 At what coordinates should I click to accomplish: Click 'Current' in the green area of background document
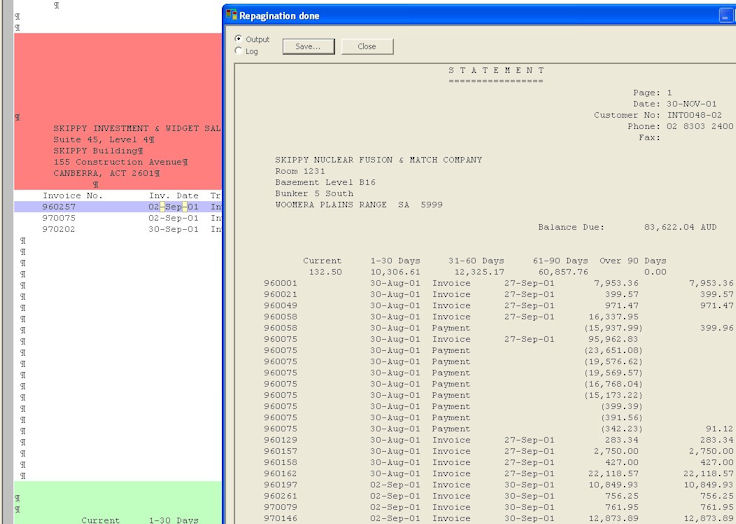pyautogui.click(x=100, y=520)
